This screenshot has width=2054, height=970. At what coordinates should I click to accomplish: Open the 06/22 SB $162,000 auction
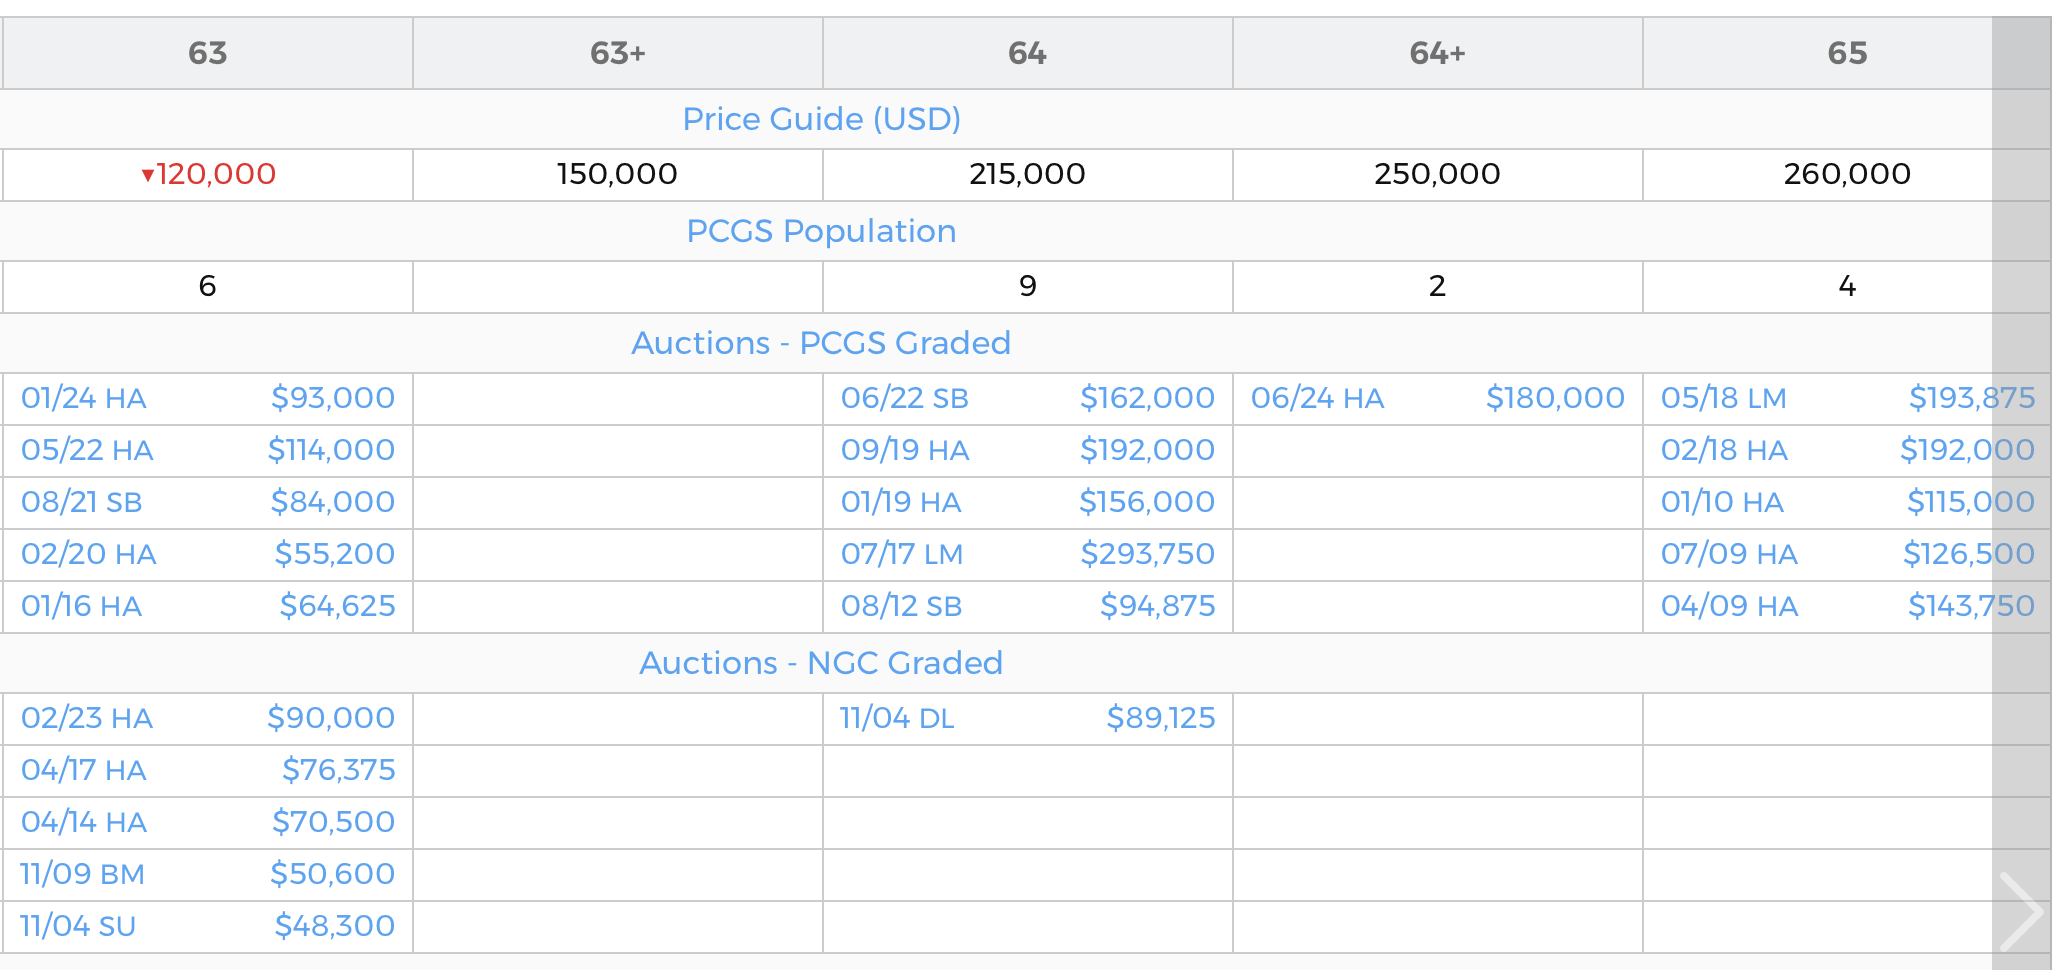point(1028,398)
